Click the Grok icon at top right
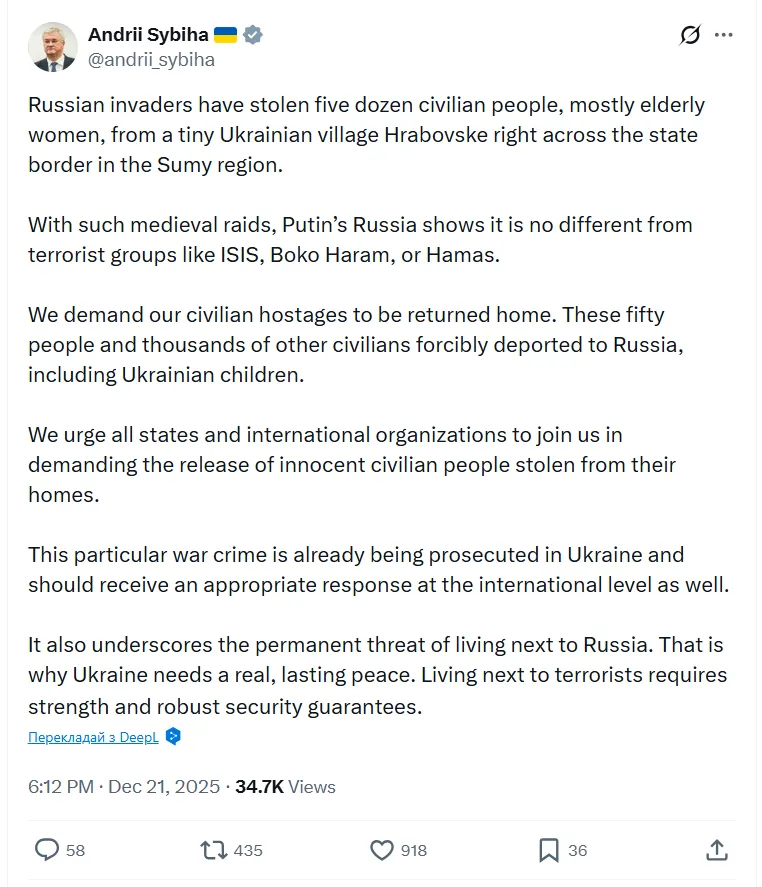Screen dimensions: 762x887 [x=688, y=34]
